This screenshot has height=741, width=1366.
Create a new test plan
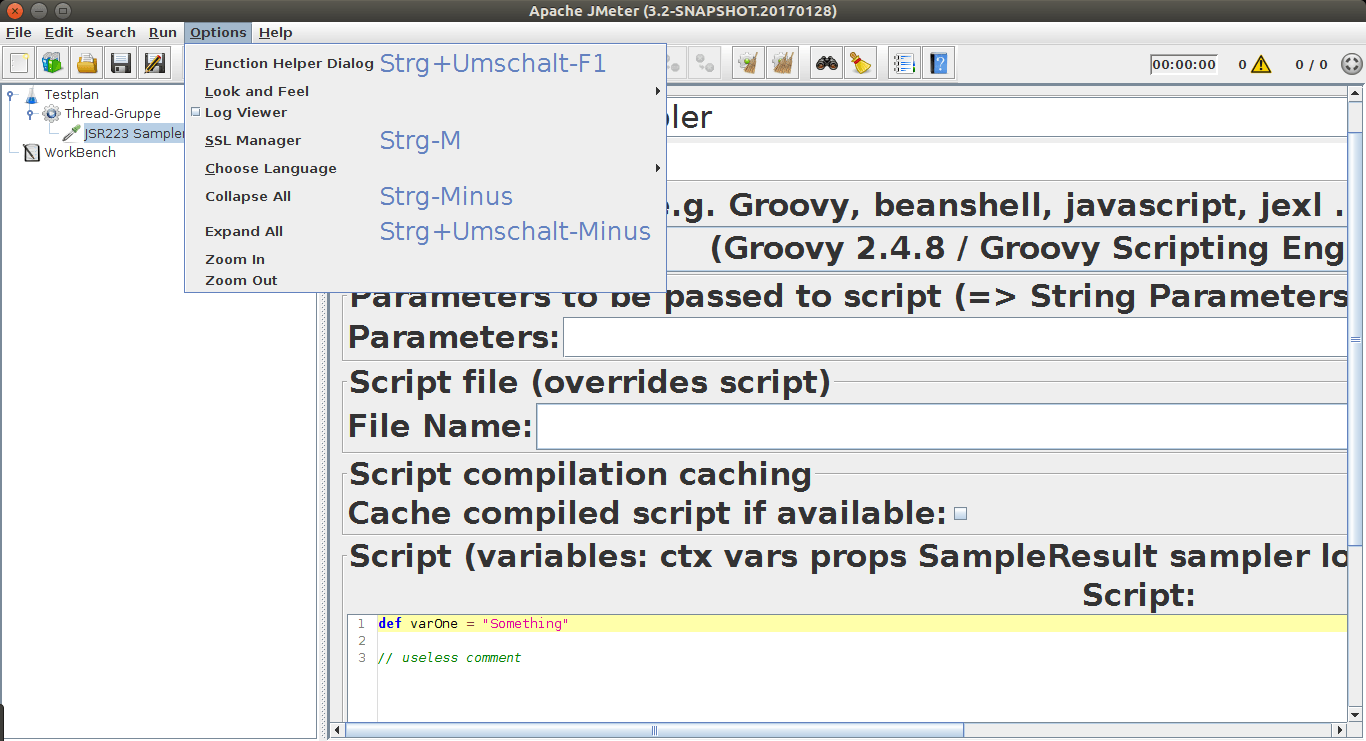18,63
